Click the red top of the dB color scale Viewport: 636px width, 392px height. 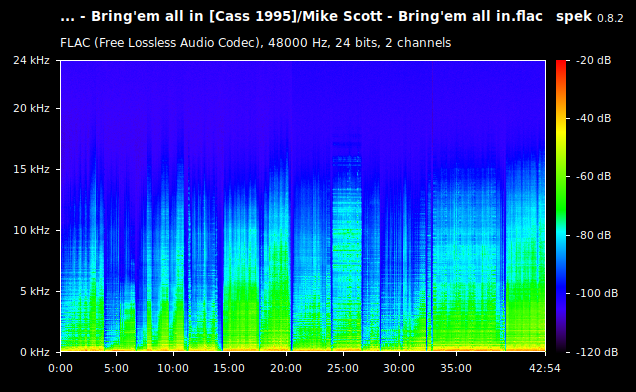click(561, 65)
